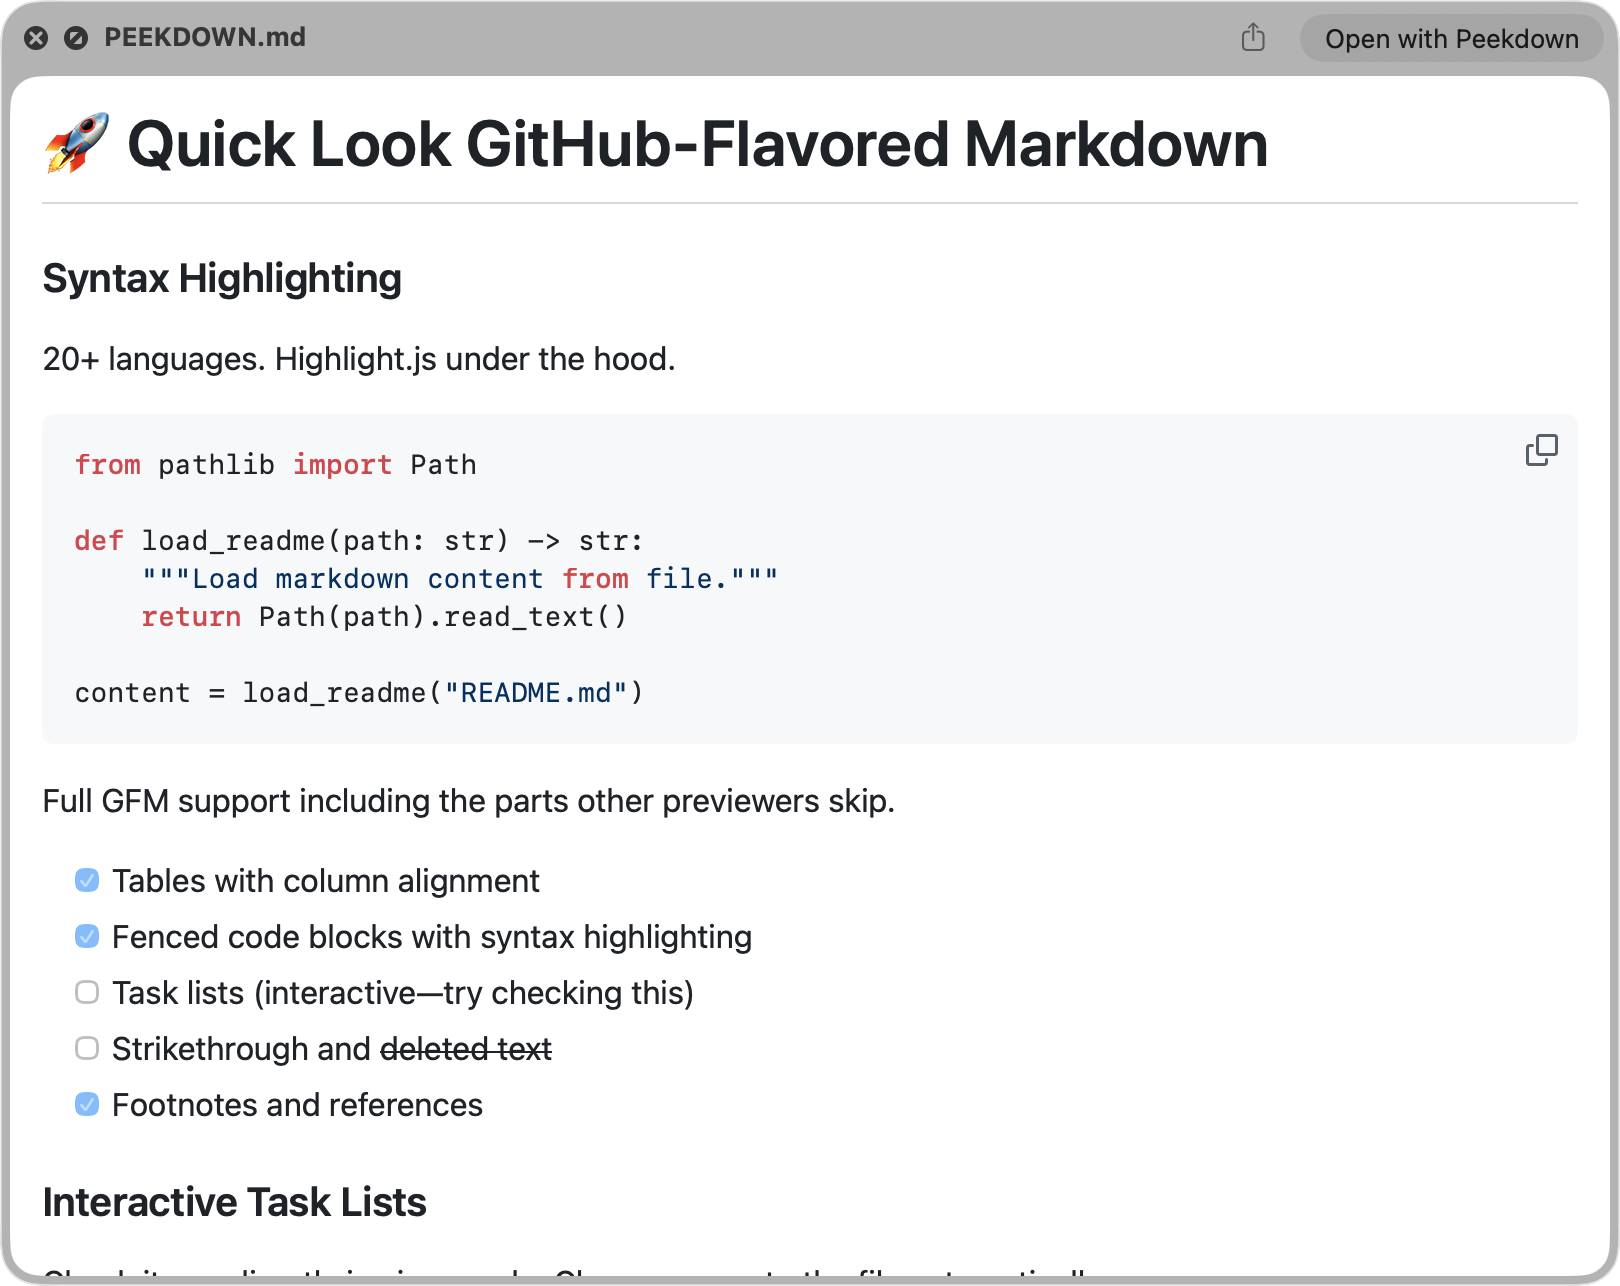
Task: Select the Syntax Highlighting heading
Action: (221, 279)
